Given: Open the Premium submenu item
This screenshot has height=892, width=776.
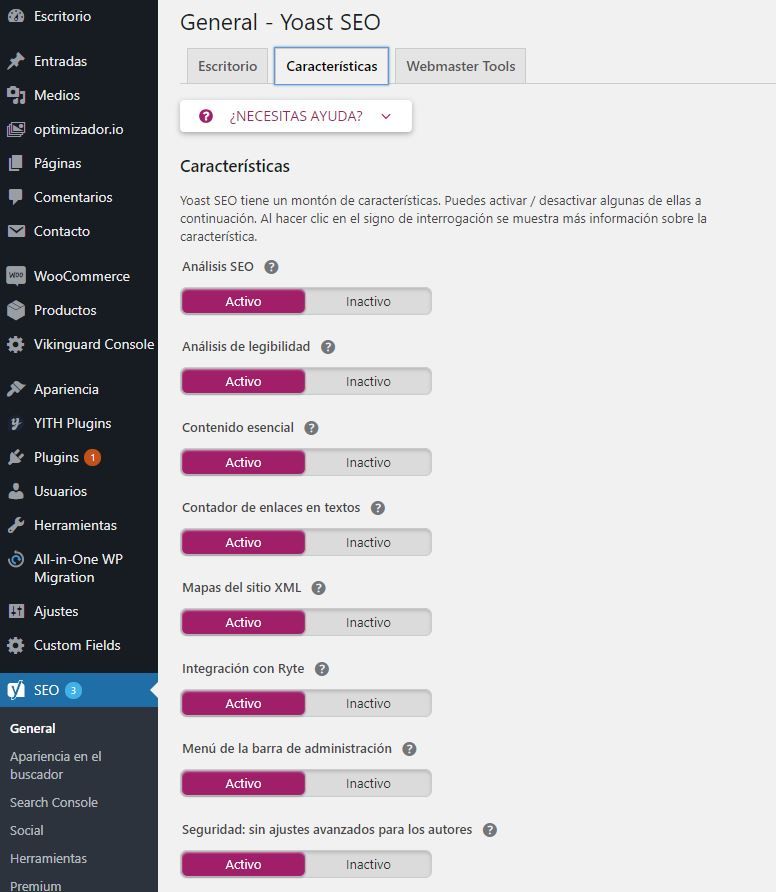Looking at the screenshot, I should point(35,885).
